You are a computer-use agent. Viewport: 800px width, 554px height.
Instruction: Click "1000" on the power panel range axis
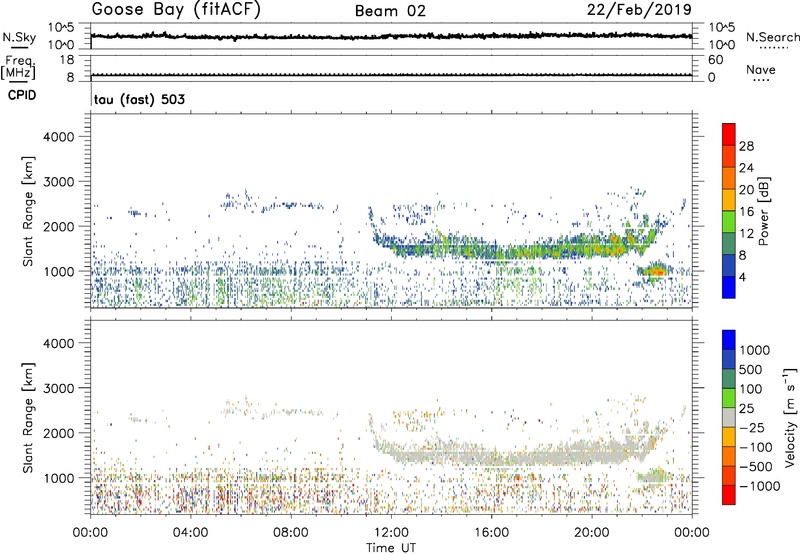click(x=59, y=271)
